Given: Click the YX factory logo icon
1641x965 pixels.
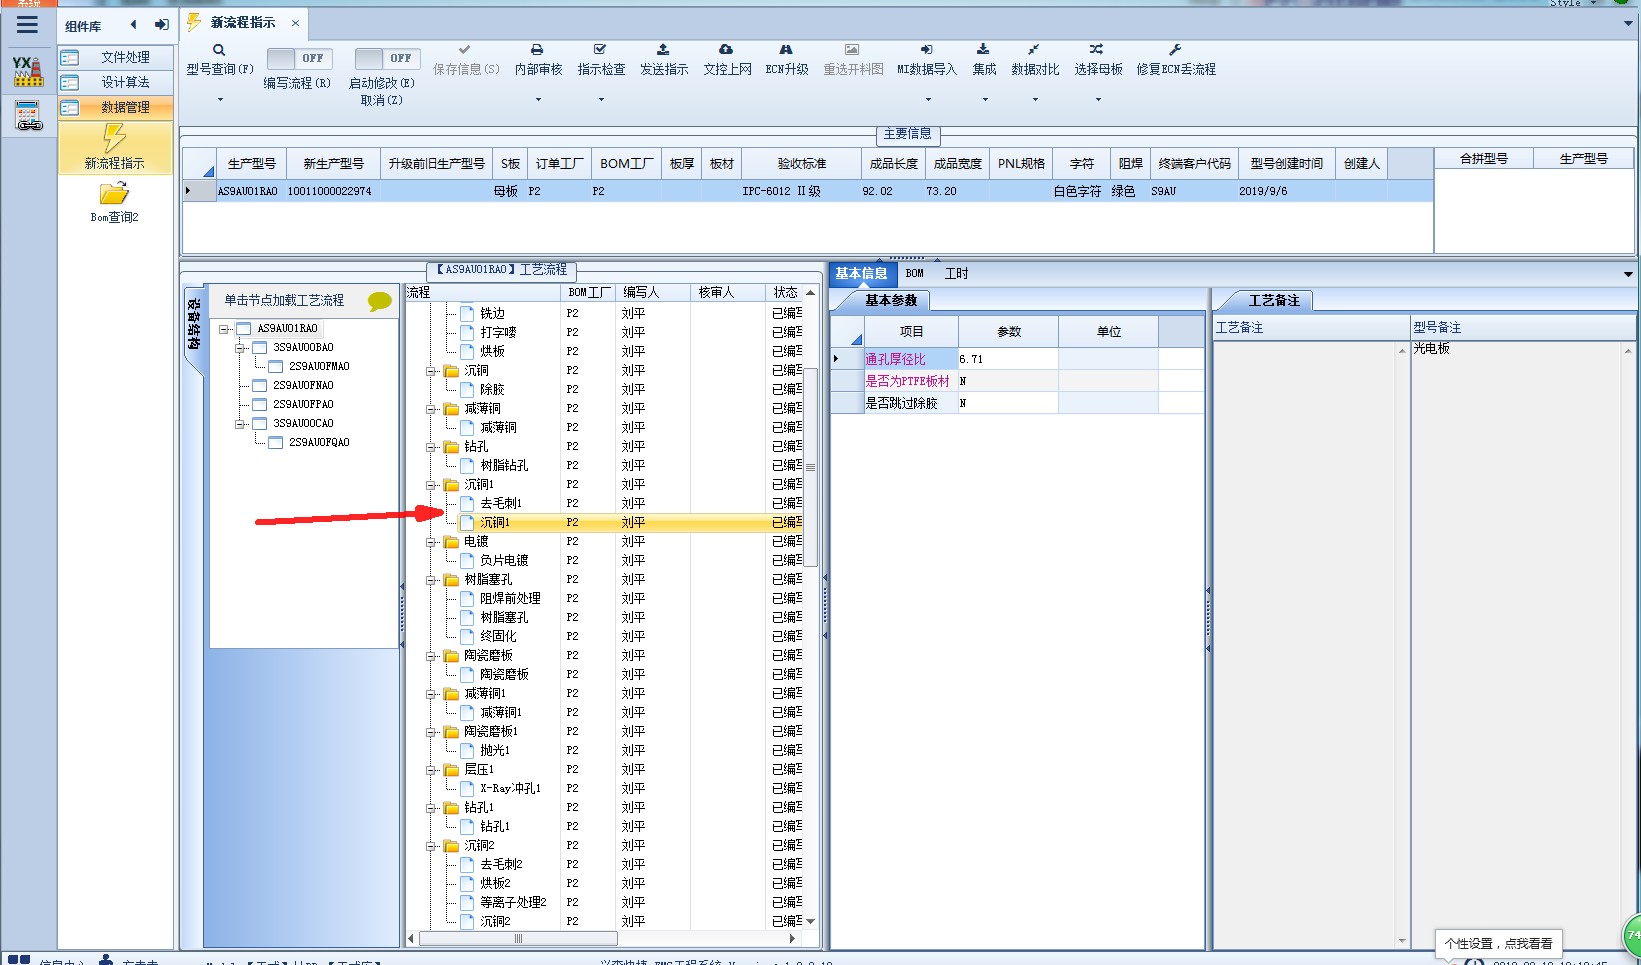Looking at the screenshot, I should [28, 71].
